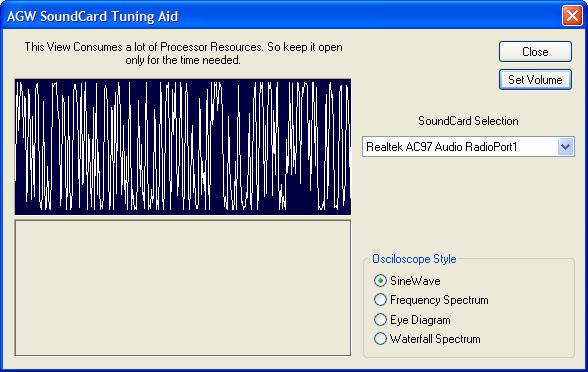Click the SineWave label text

point(415,280)
